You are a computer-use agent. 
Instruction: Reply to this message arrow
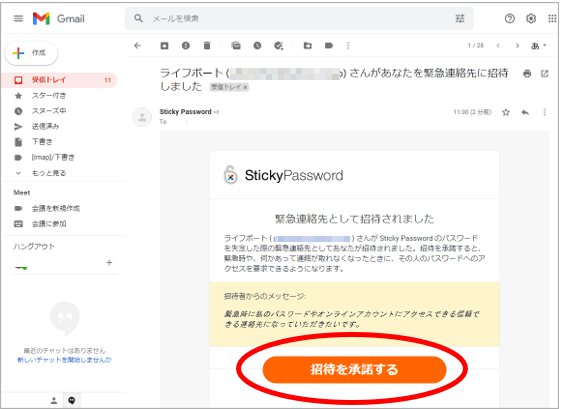pyautogui.click(x=525, y=112)
